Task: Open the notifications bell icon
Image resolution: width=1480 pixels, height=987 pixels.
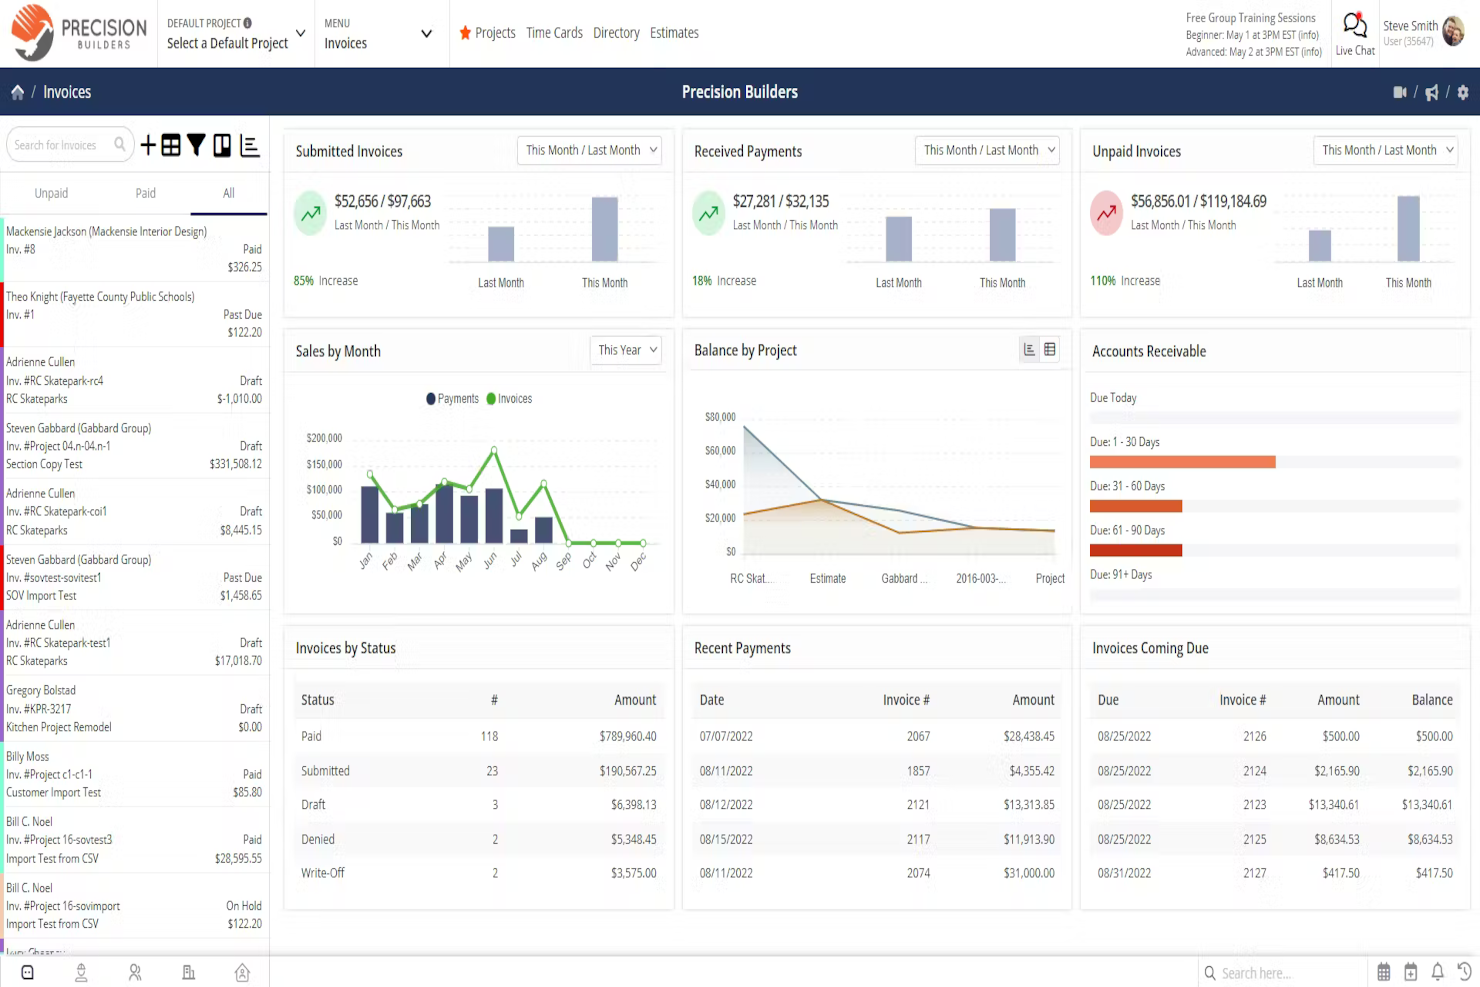Action: point(1437,972)
